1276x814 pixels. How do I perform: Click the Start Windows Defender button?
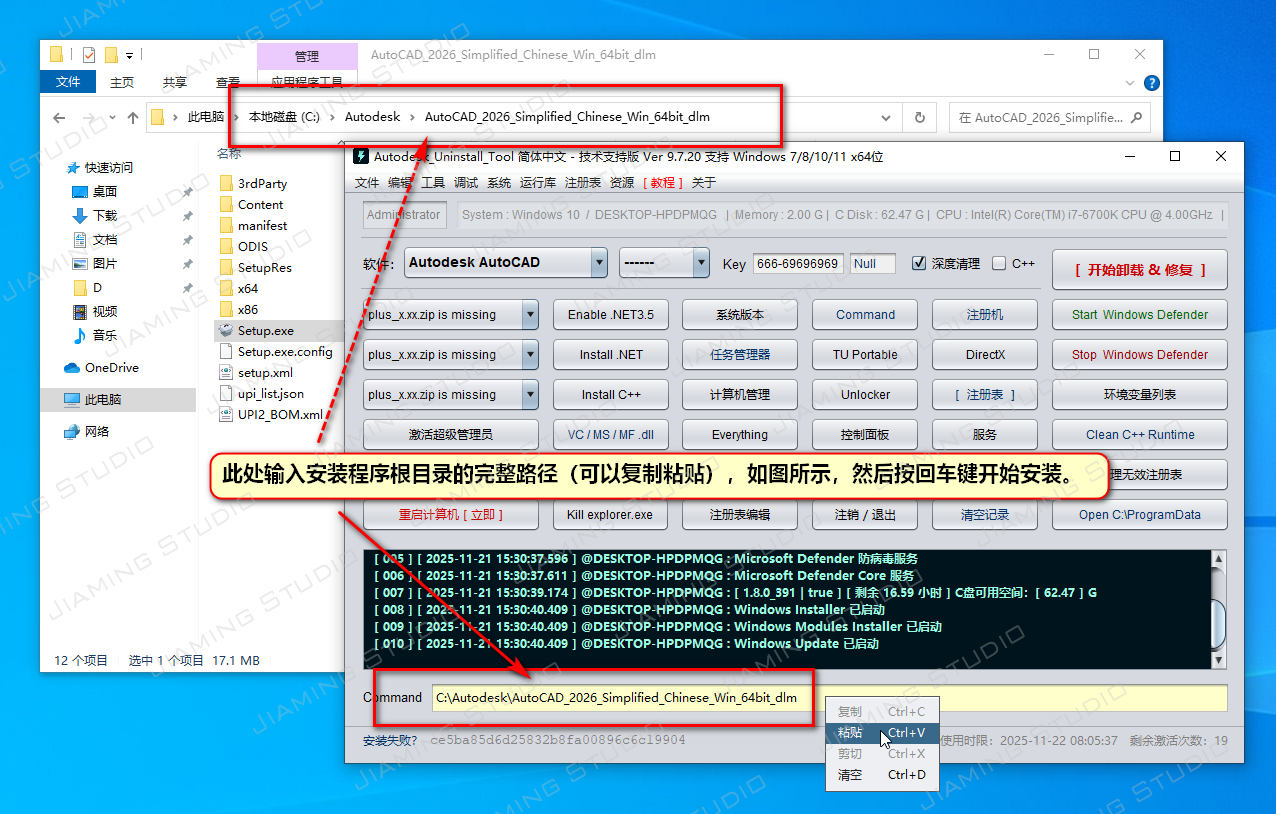coord(1139,314)
